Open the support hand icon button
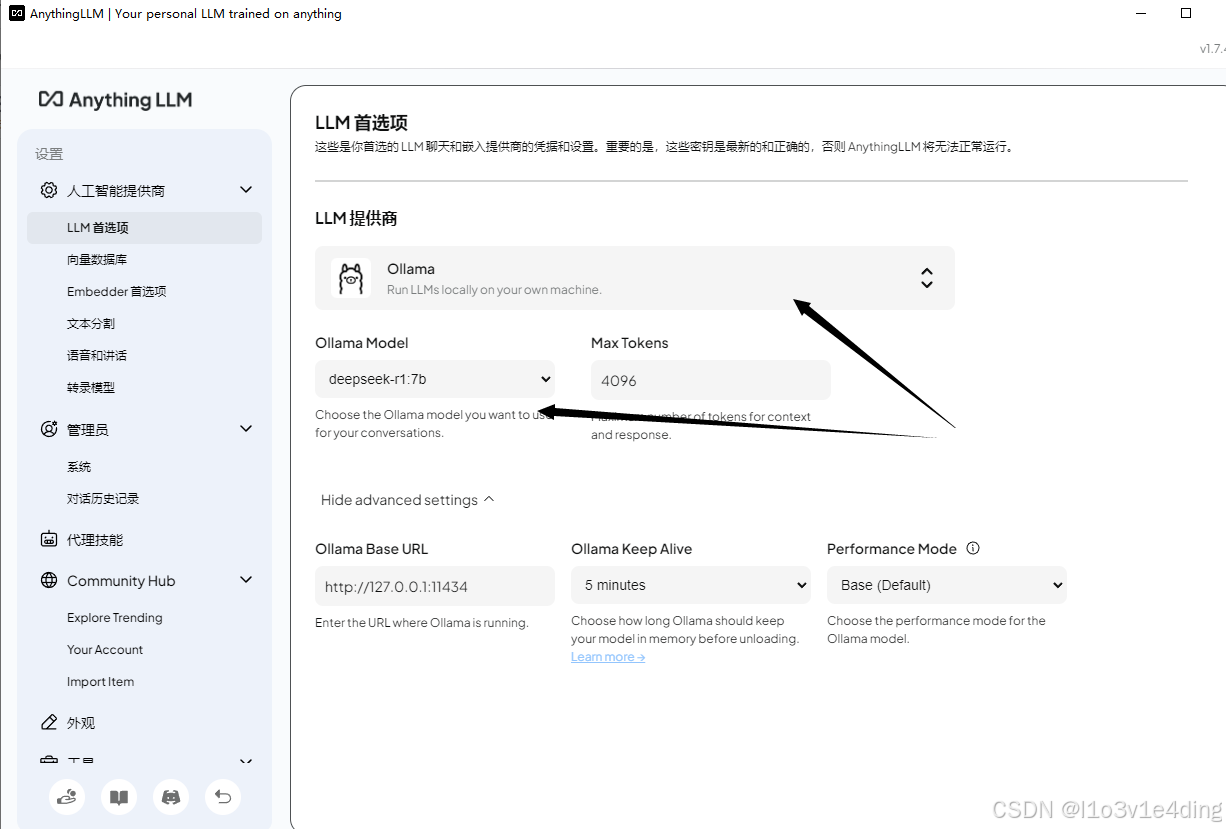This screenshot has width=1226, height=829. tap(67, 797)
